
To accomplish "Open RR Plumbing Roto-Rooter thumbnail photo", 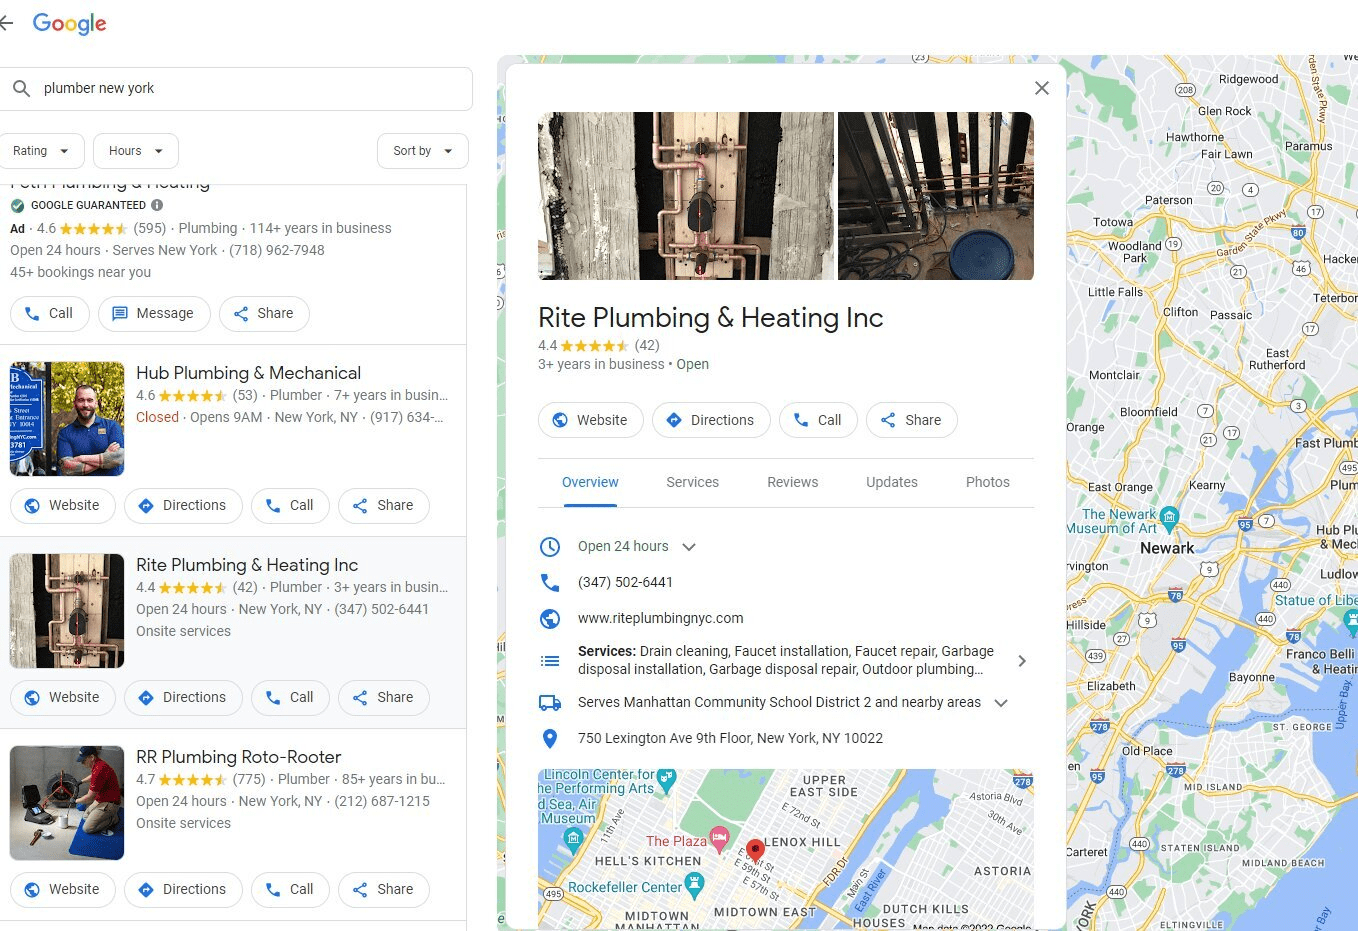I will [x=67, y=803].
